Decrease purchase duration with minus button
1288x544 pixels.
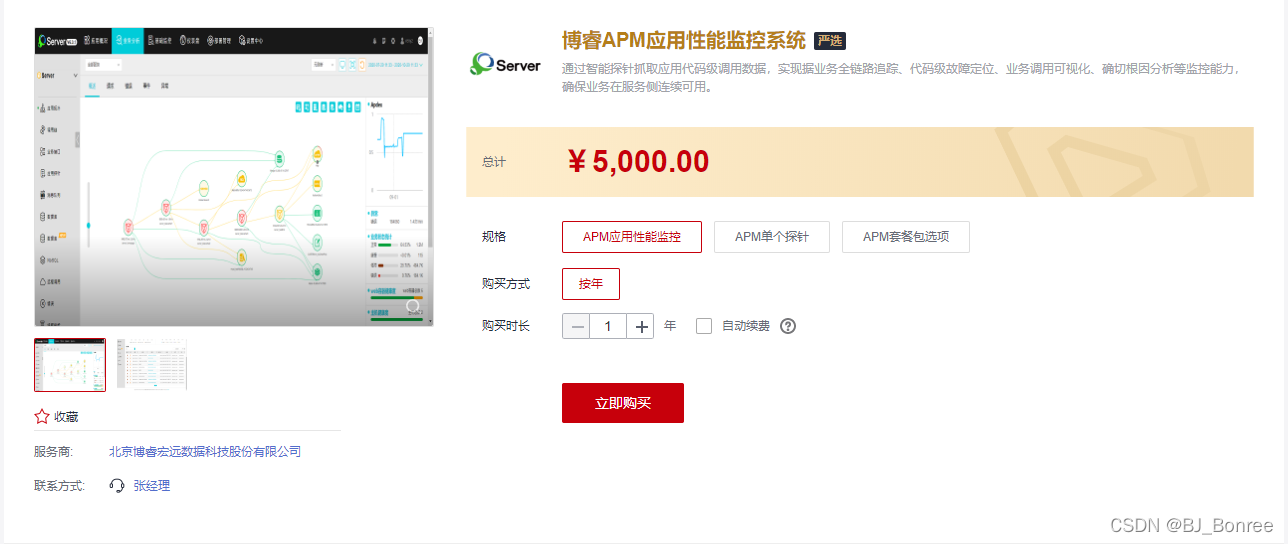[x=576, y=326]
